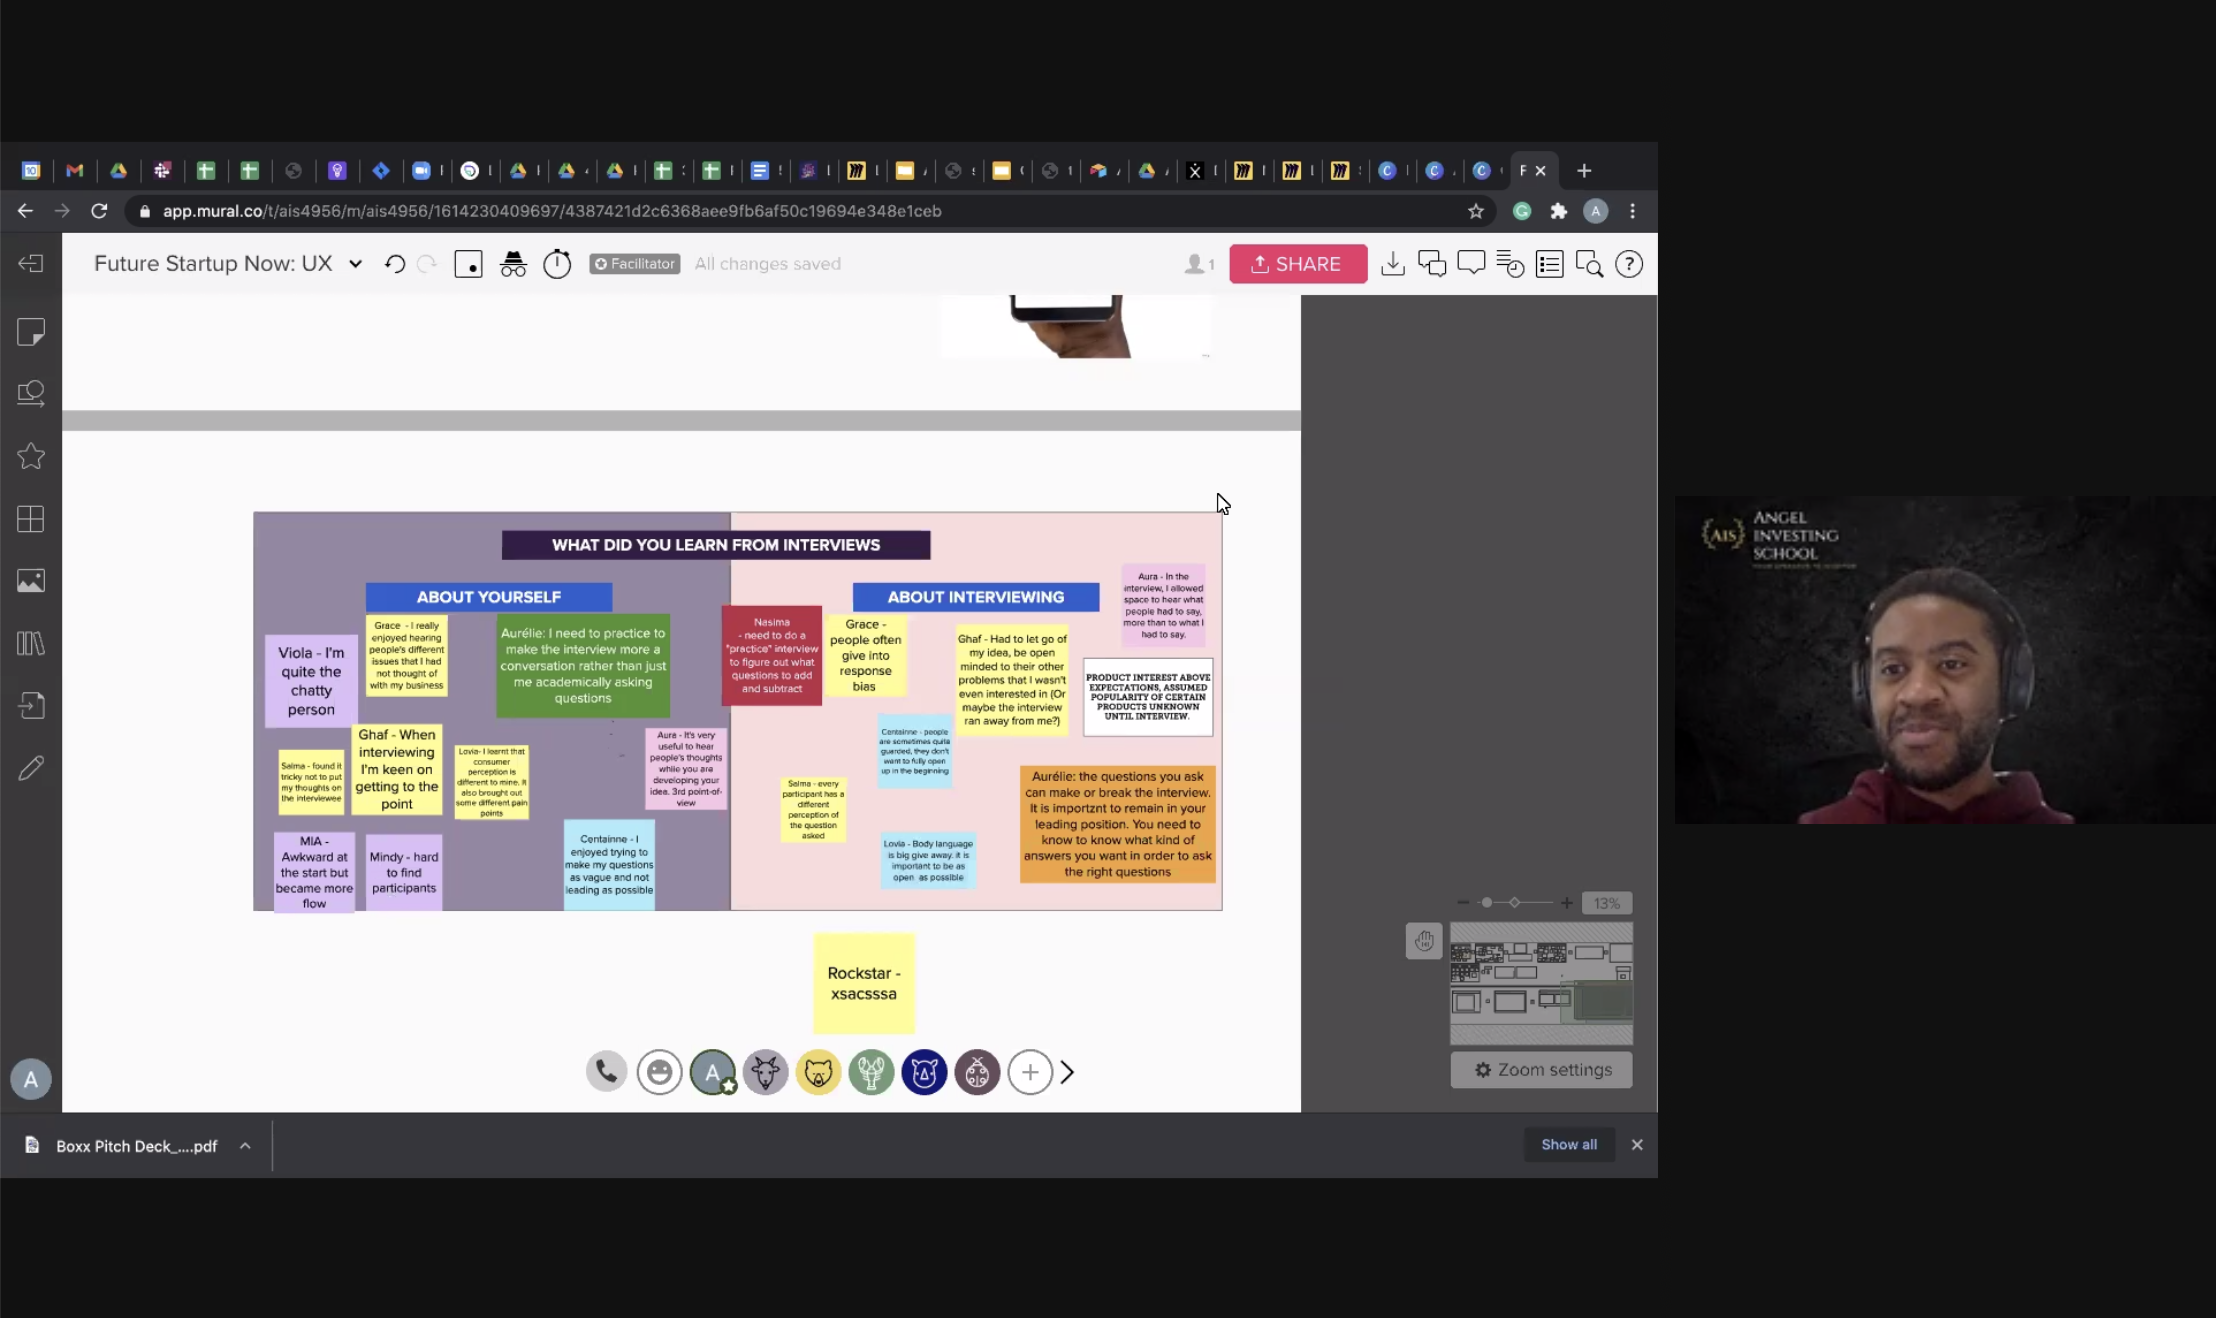Toggle private mode incognito icon
The image size is (2216, 1318).
pos(513,264)
